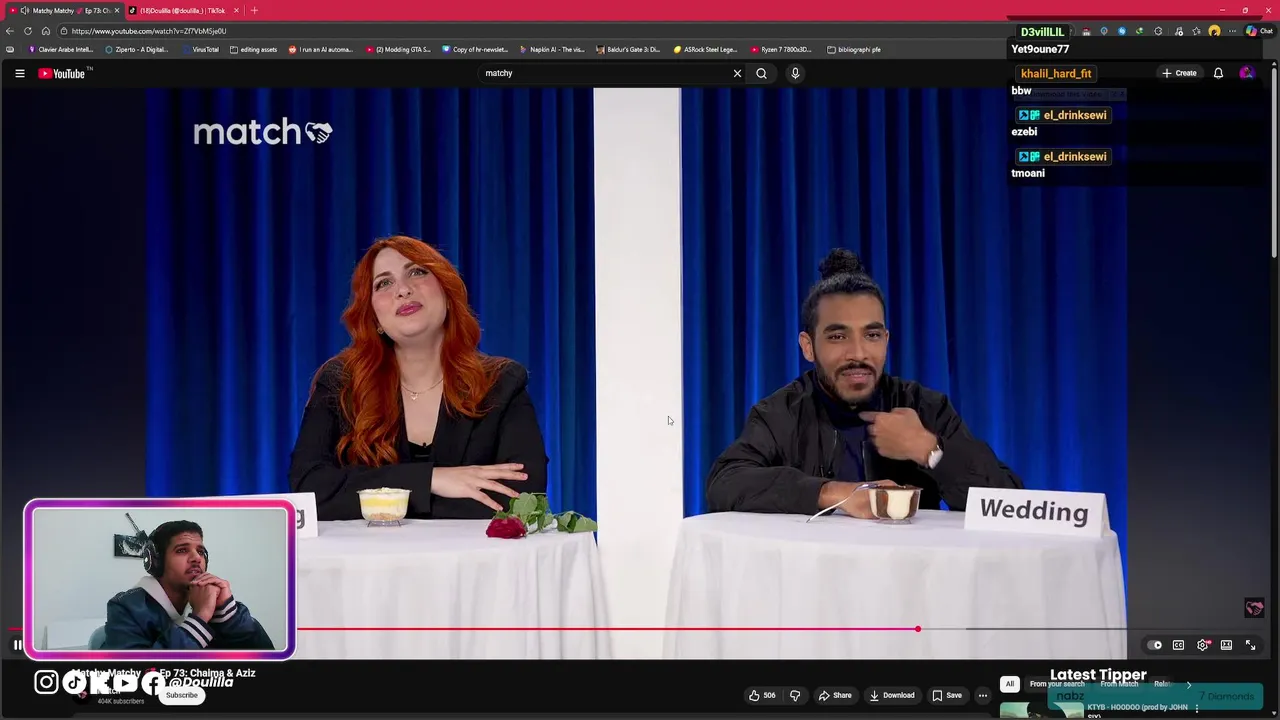Close the Matchy Matchy tab
The image size is (1280, 720).
116,10
